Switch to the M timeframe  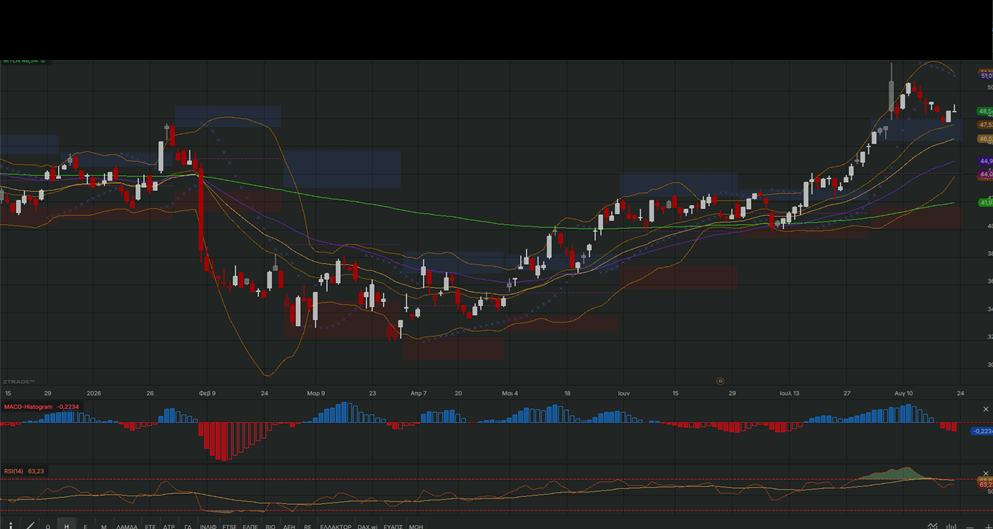pos(104,526)
